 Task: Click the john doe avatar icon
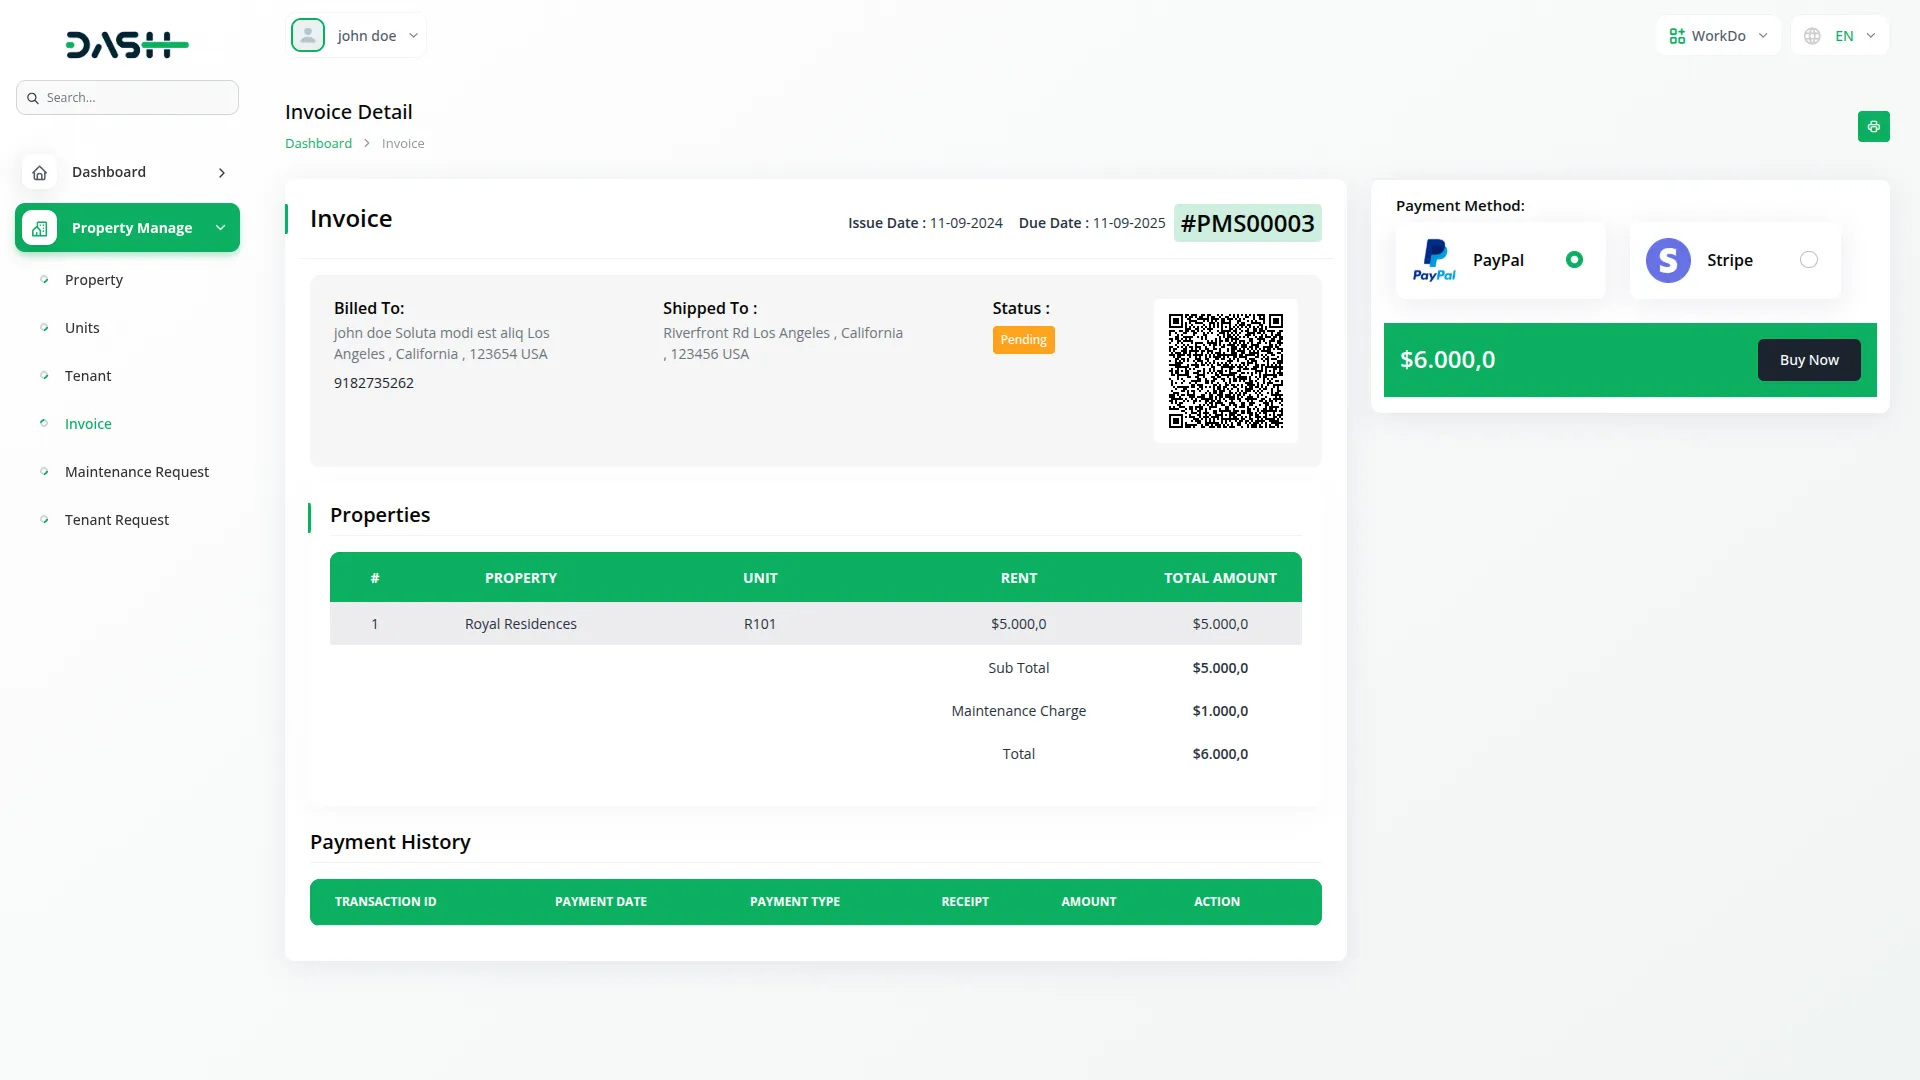(308, 35)
